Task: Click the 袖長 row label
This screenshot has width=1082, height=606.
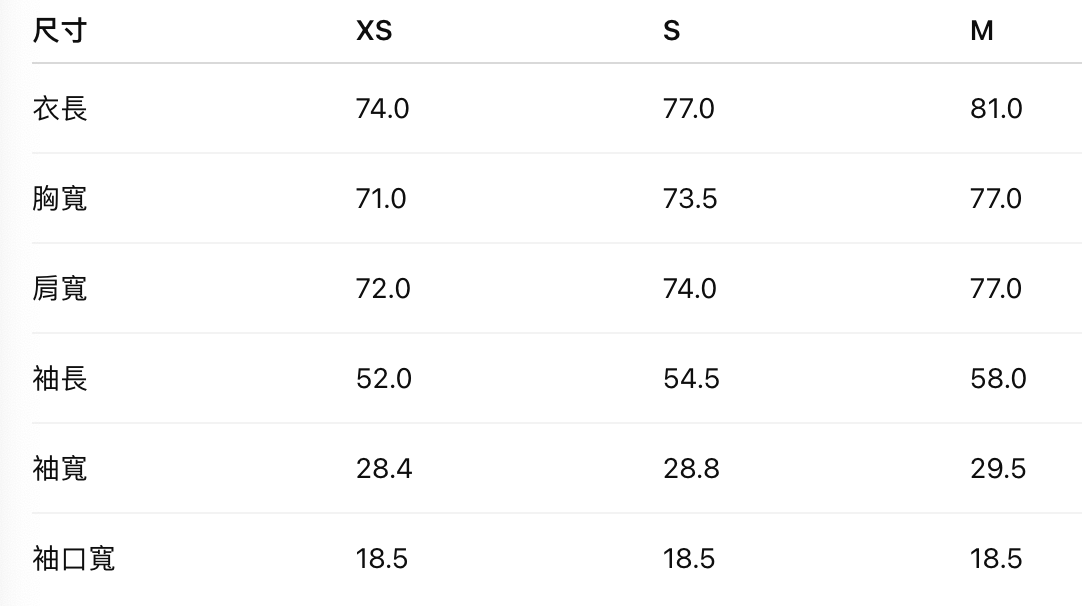Action: click(60, 378)
